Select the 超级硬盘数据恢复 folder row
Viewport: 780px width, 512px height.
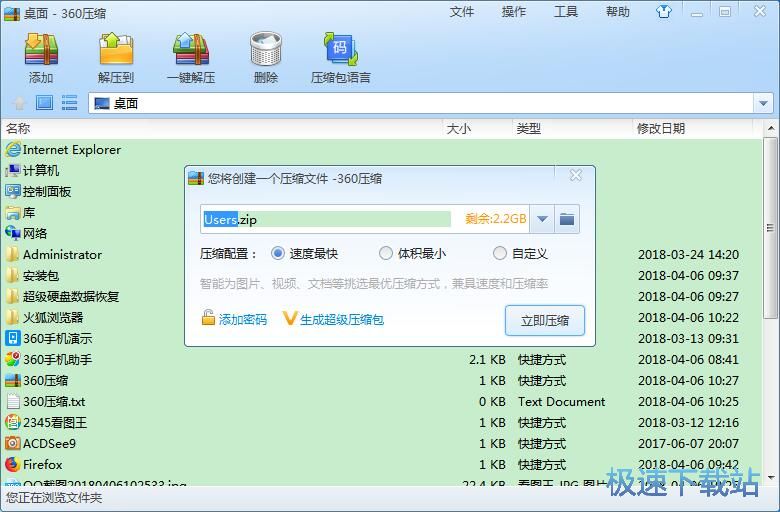point(381,297)
